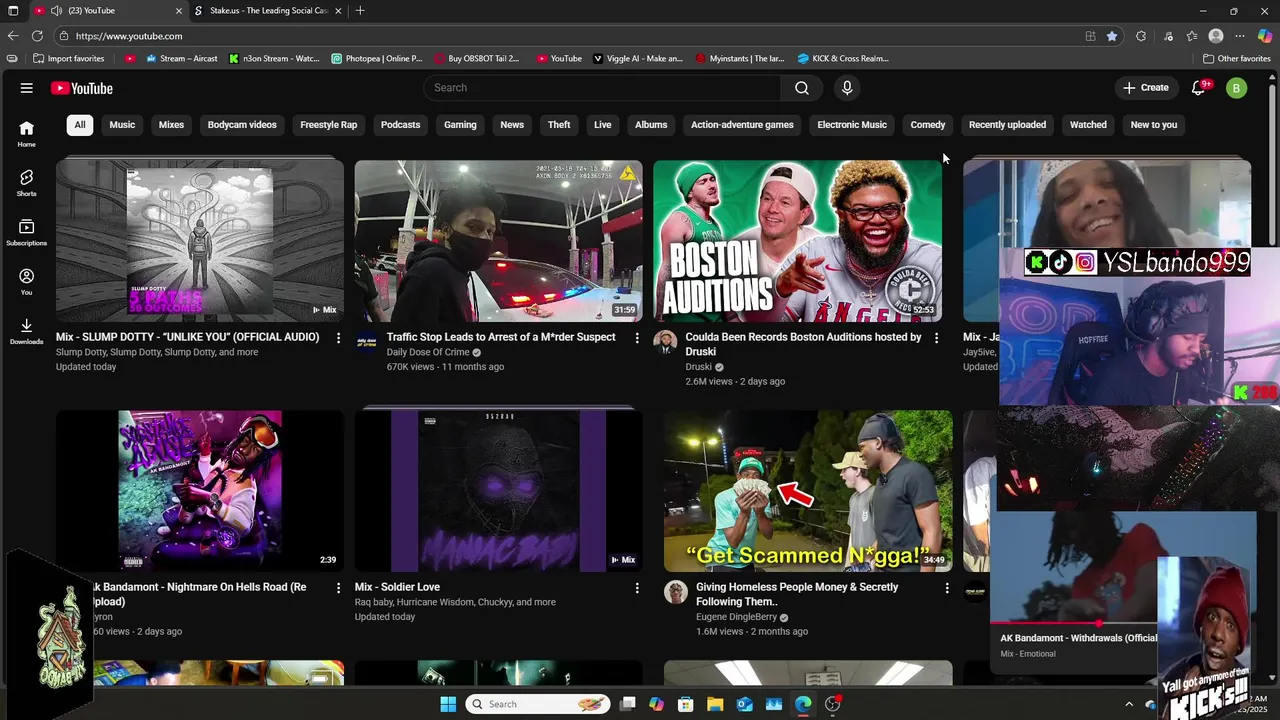Click the Windows taskbar search box
This screenshot has width=1280, height=720.
pyautogui.click(x=538, y=704)
